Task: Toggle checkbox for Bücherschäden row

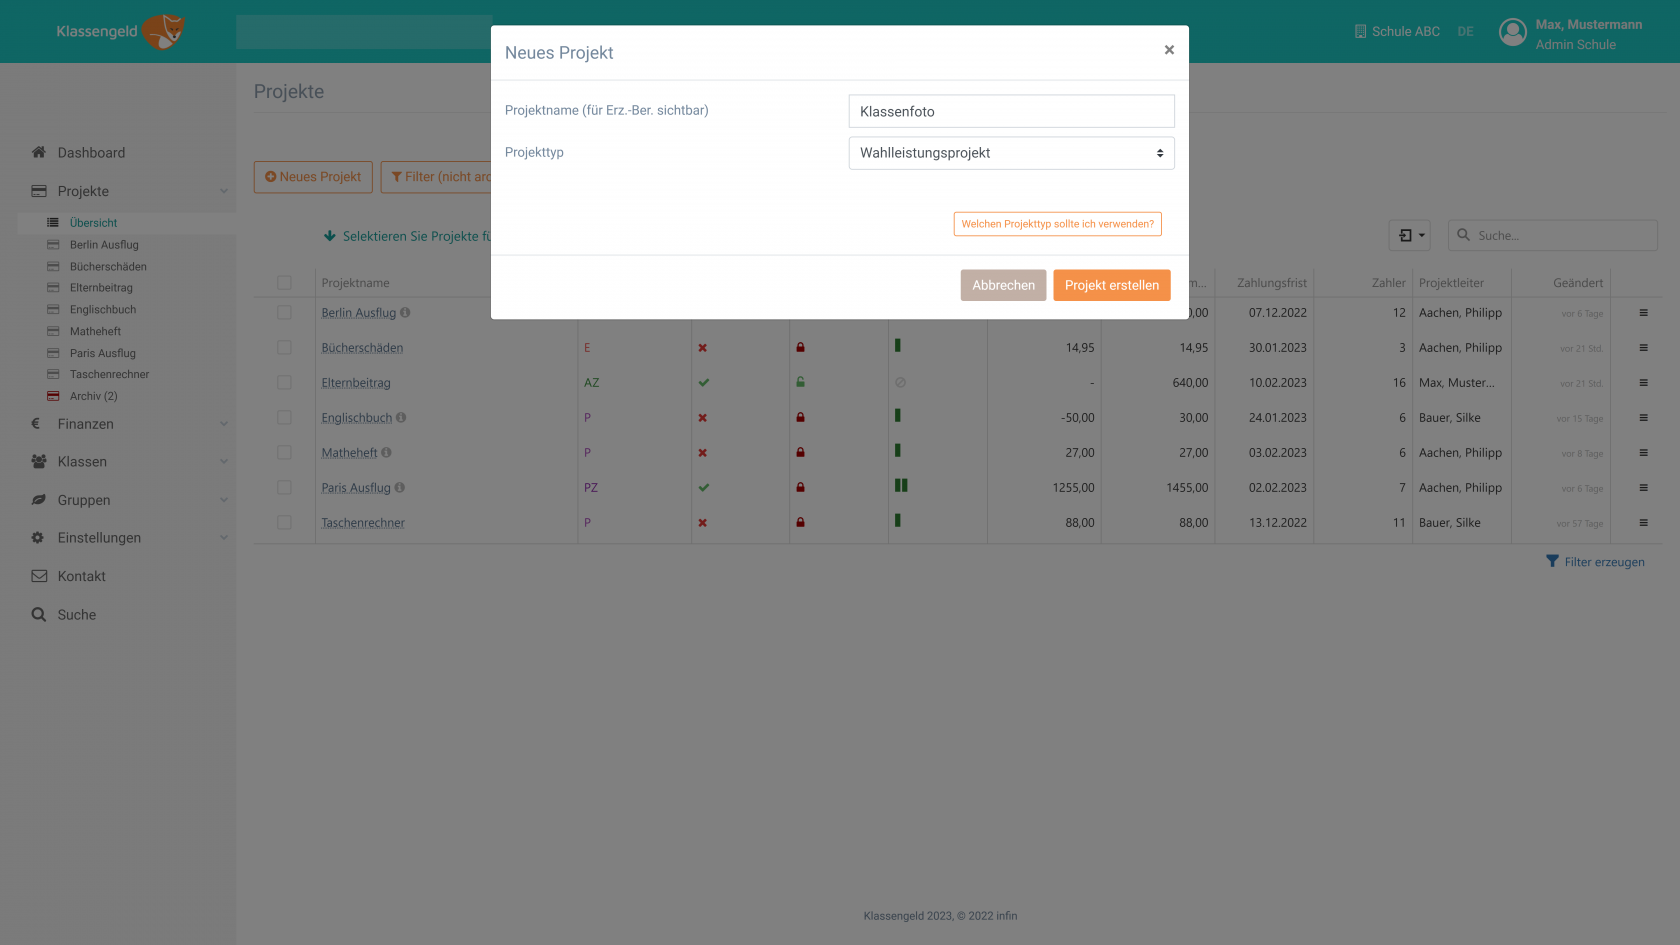Action: pos(285,348)
